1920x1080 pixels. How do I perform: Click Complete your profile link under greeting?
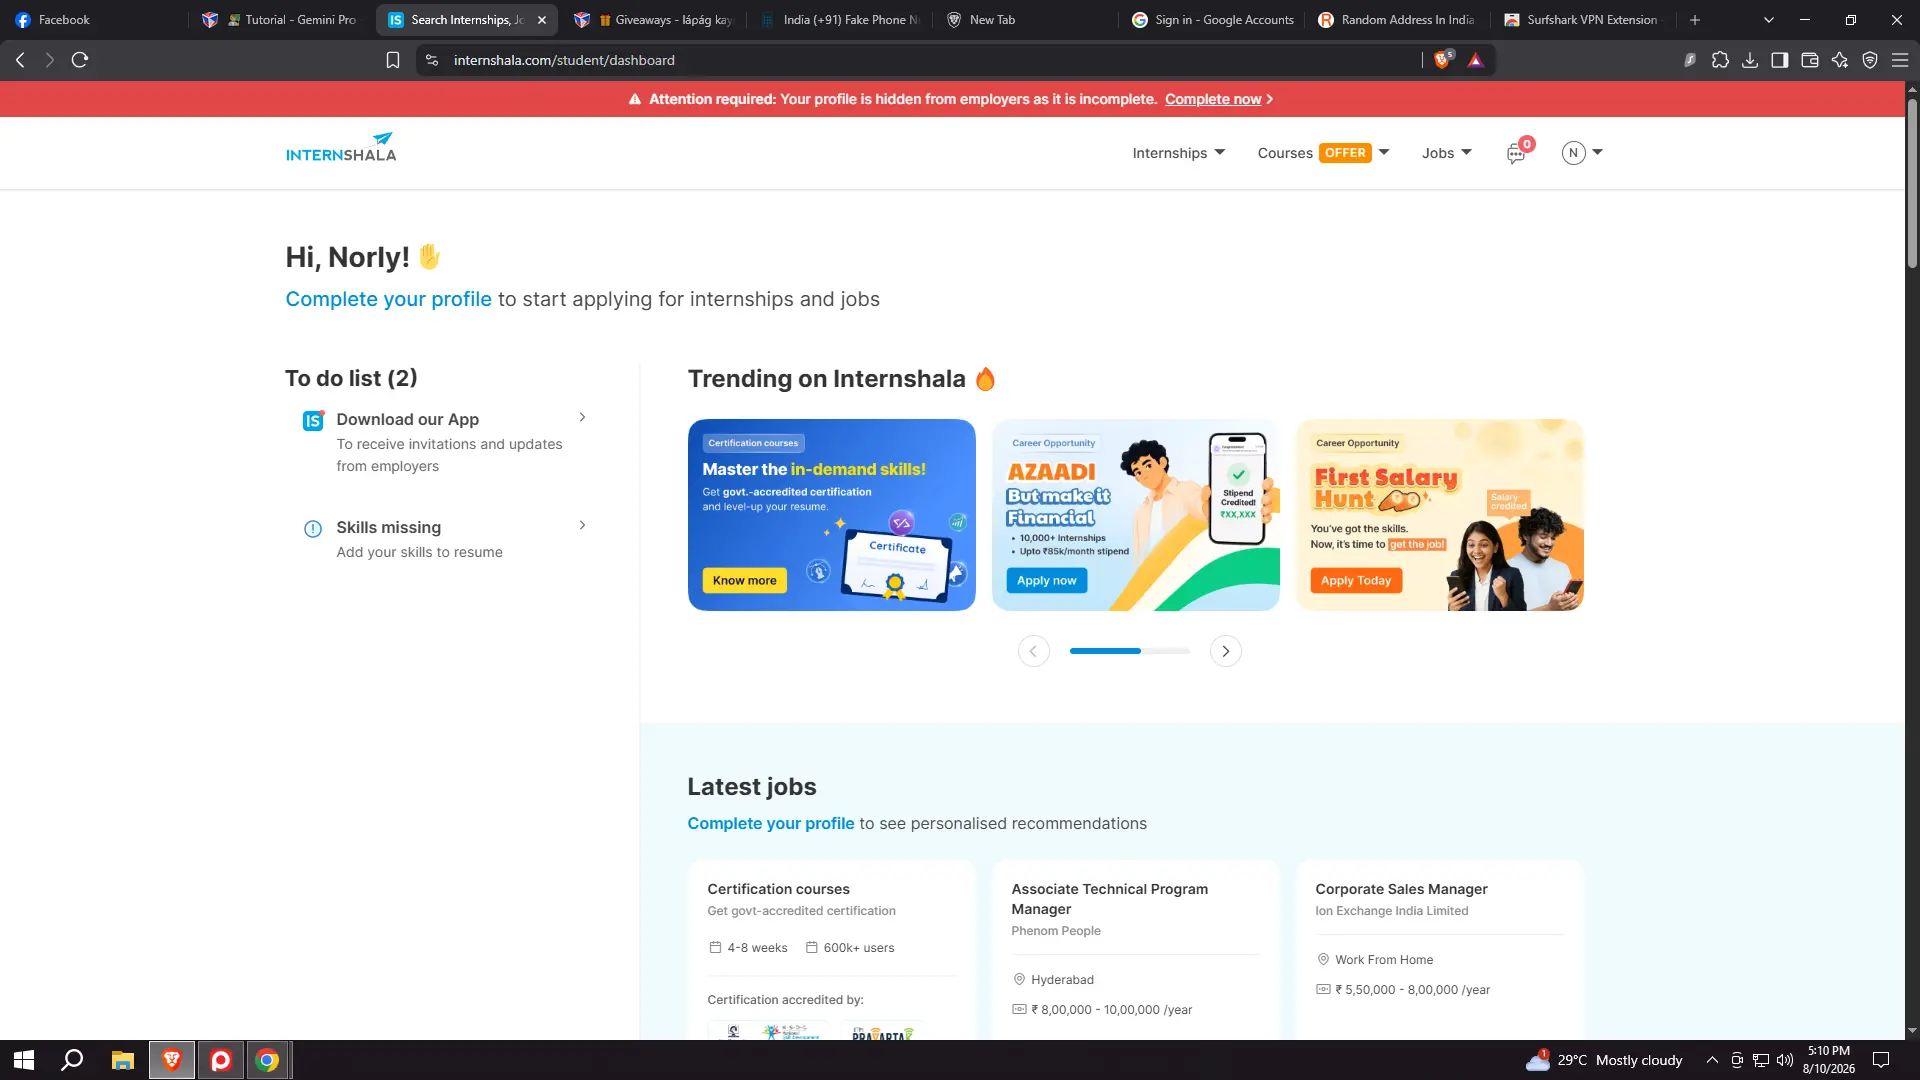(388, 299)
